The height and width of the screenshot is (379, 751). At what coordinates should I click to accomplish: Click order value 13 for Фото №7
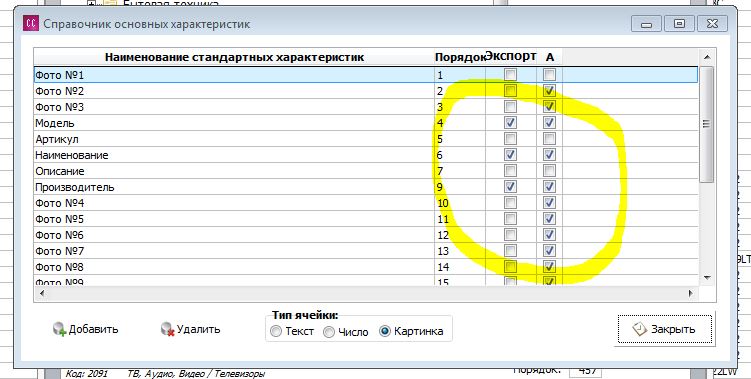click(x=443, y=251)
